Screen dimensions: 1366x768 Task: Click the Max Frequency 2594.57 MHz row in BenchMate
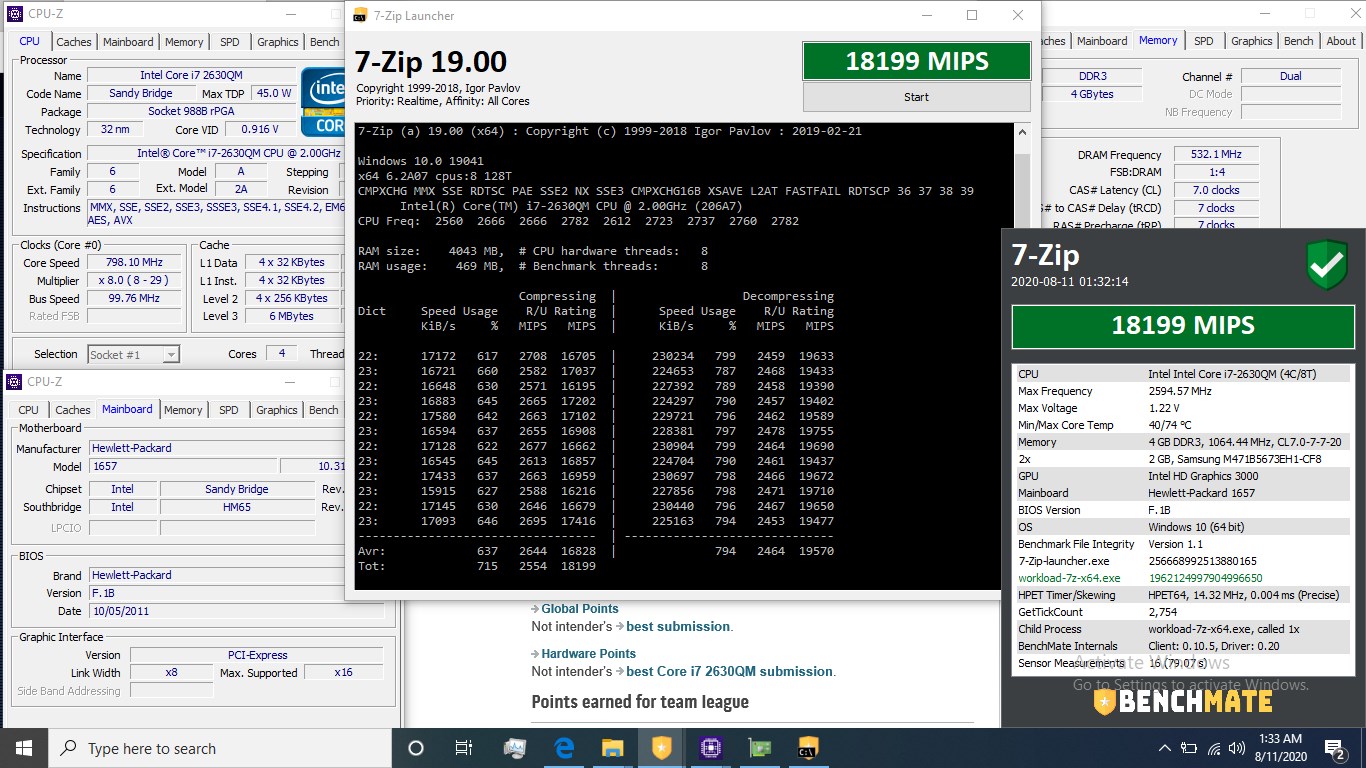pos(1183,391)
